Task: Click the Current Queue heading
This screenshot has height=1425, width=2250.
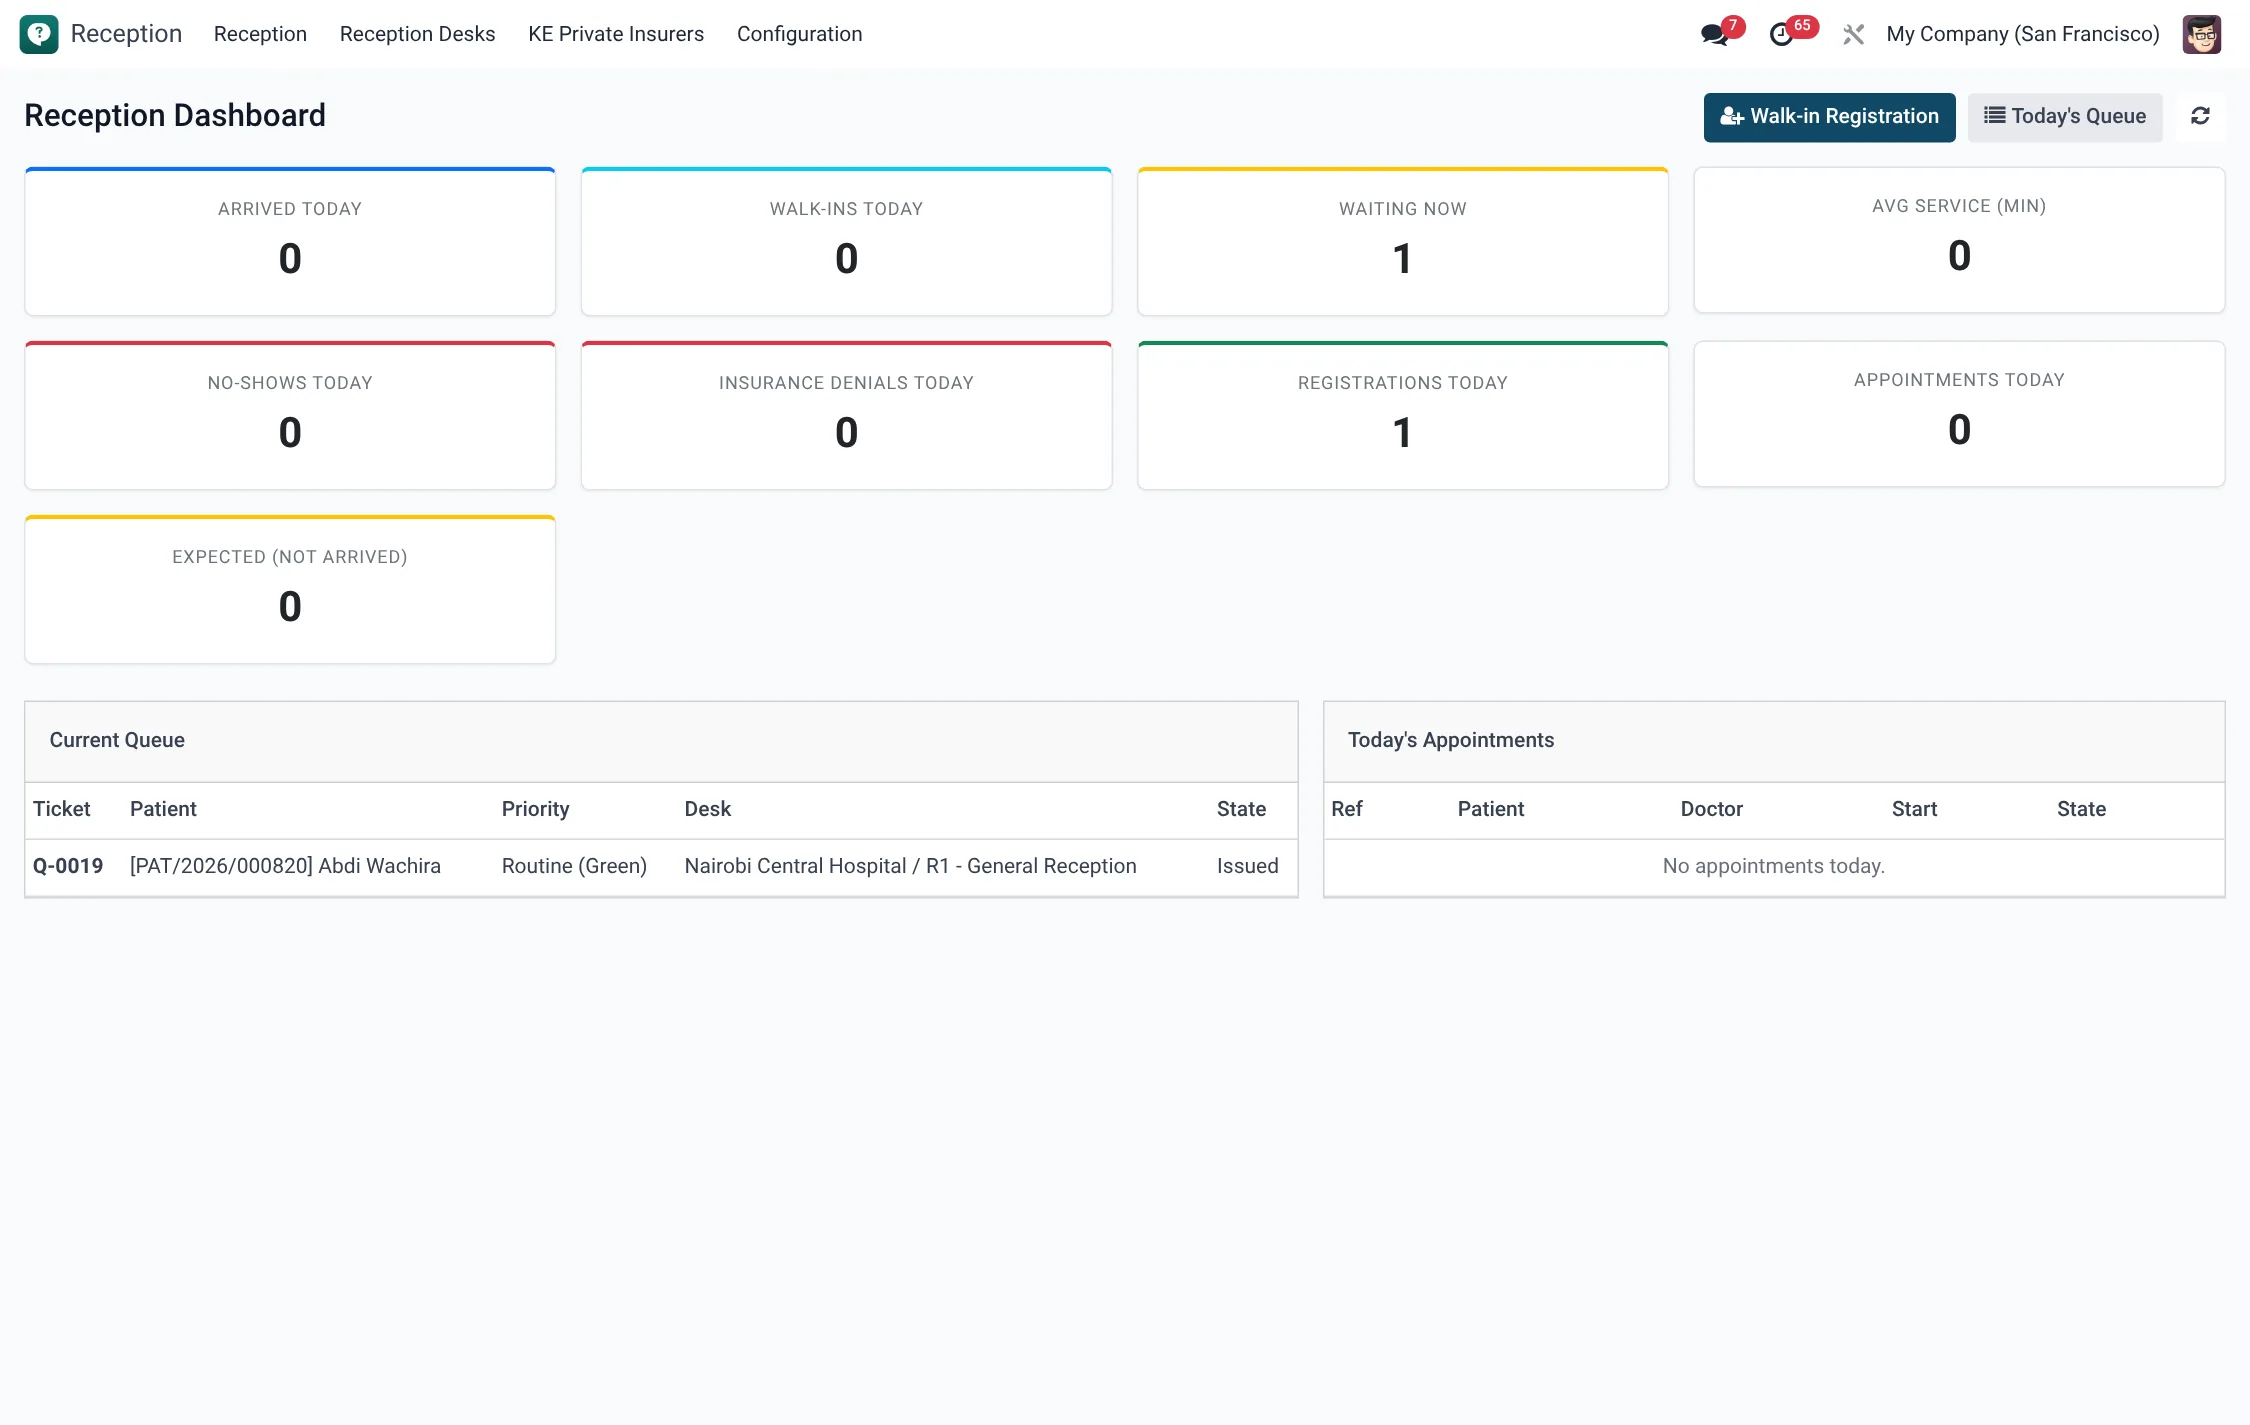Action: click(117, 740)
